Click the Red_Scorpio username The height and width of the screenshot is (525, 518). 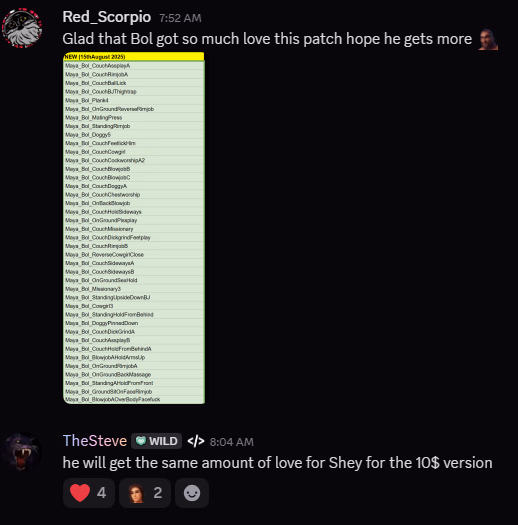pos(106,17)
